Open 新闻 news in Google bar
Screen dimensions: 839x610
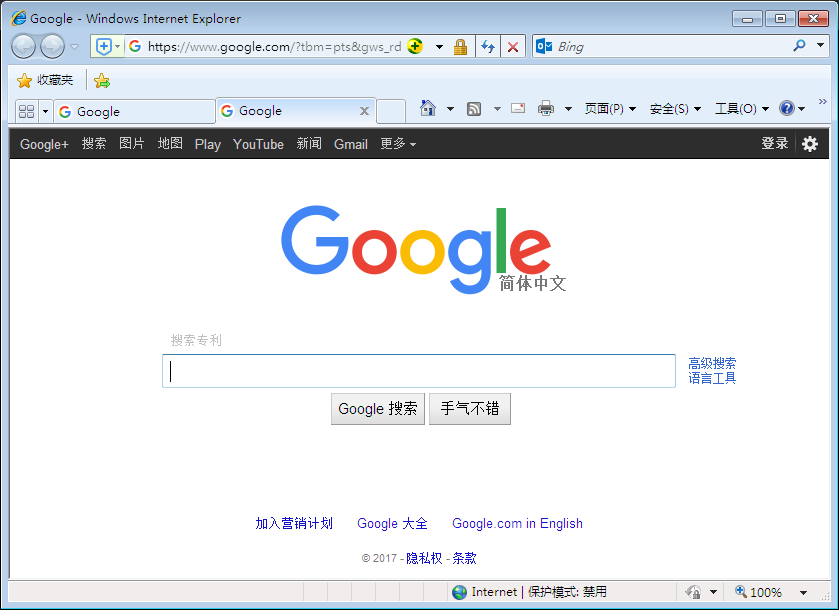click(309, 143)
